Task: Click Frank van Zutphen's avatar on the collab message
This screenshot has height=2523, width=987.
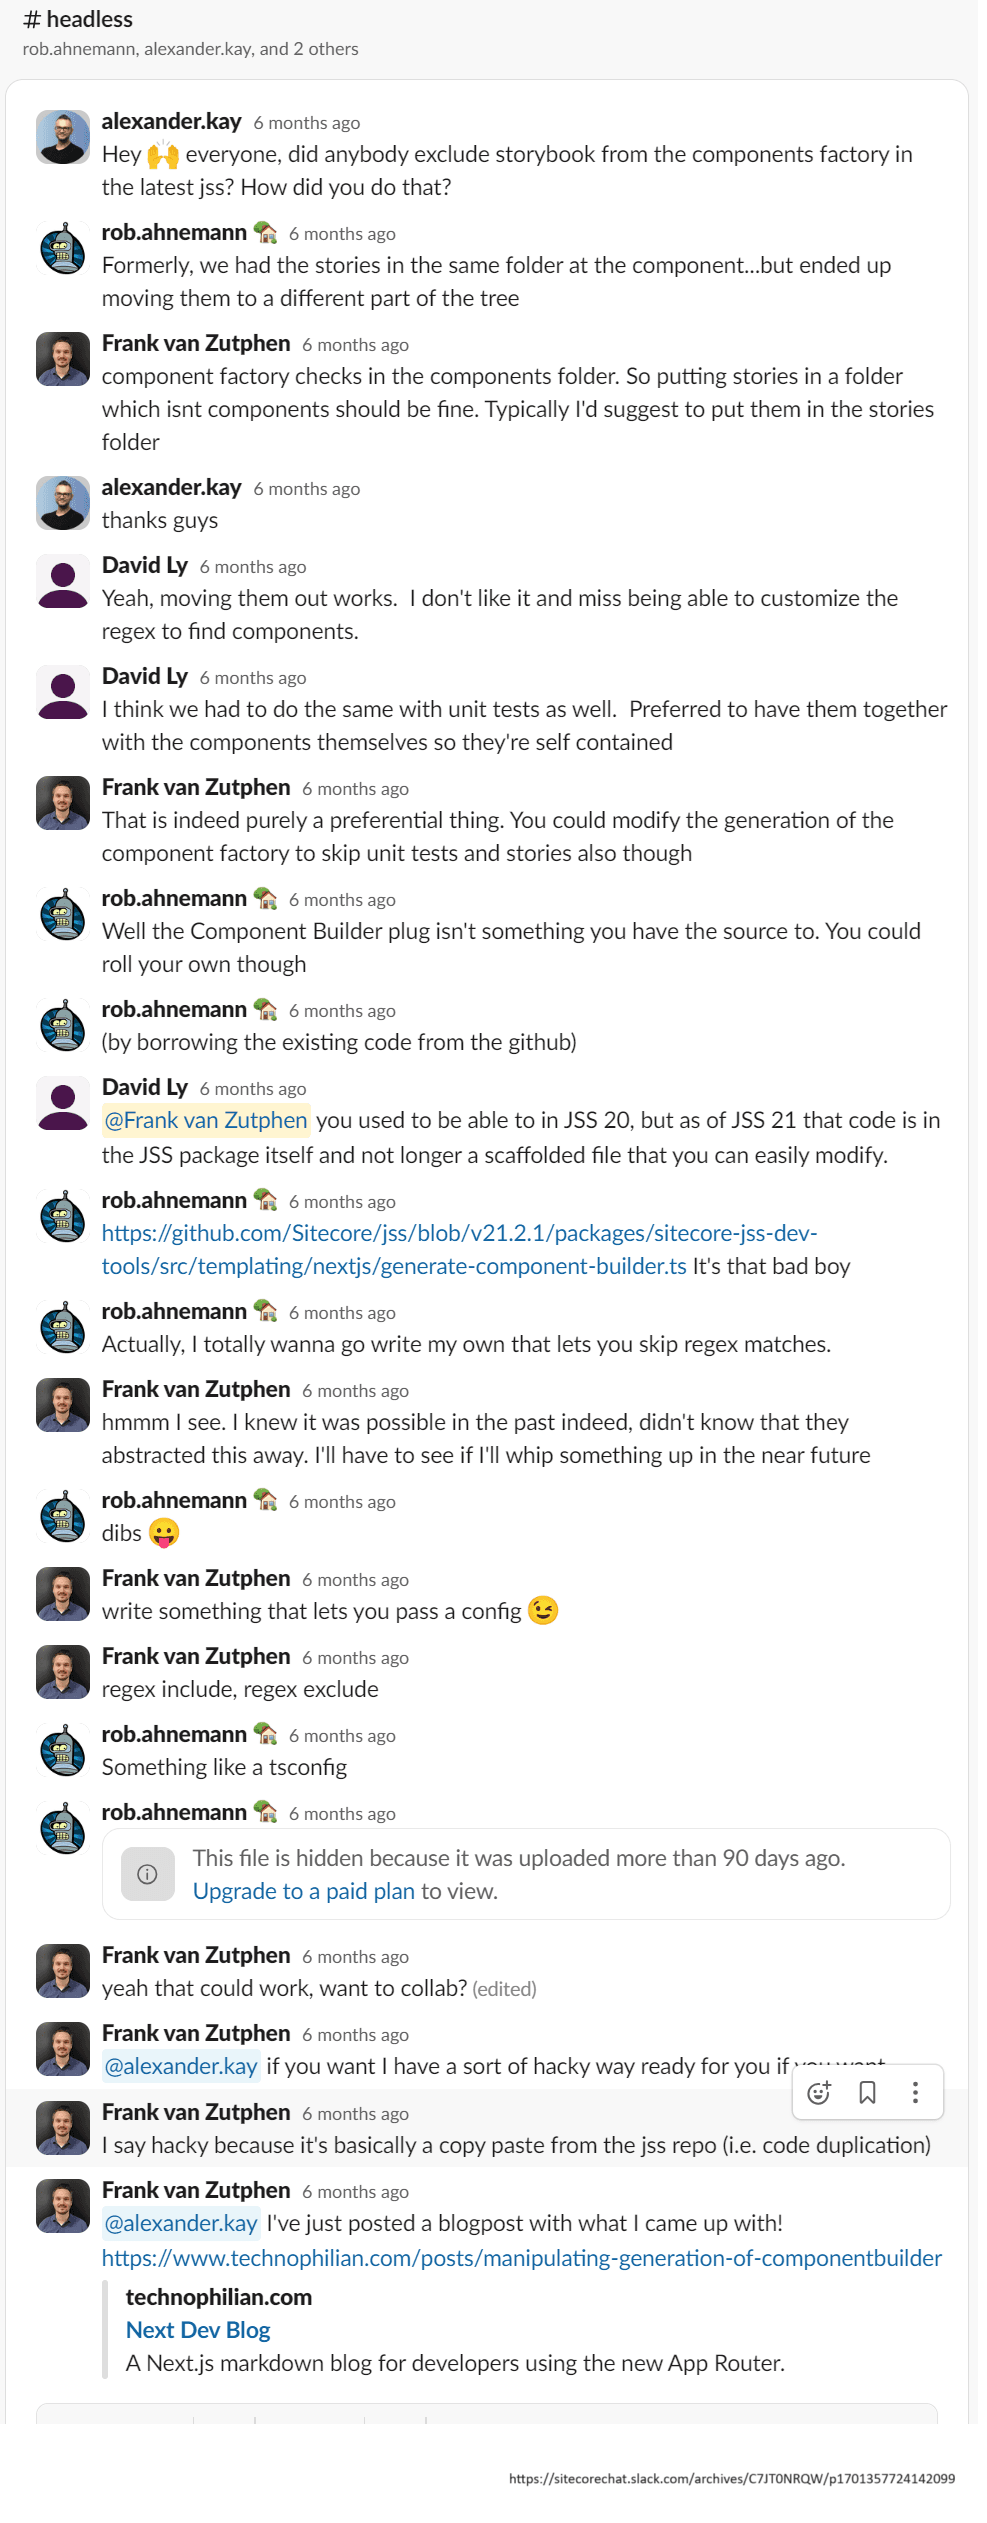Action: pos(63,1971)
